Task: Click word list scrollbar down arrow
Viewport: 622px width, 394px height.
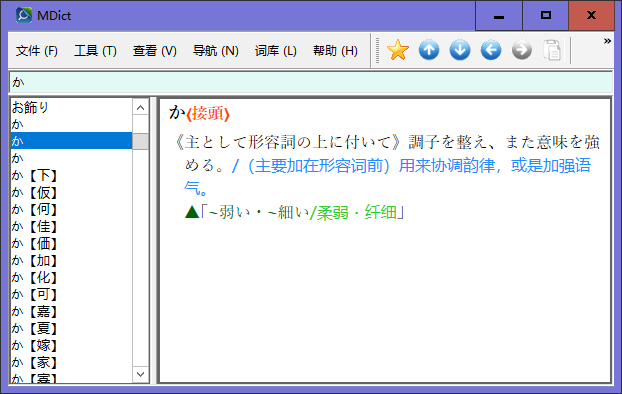Action: [140, 374]
